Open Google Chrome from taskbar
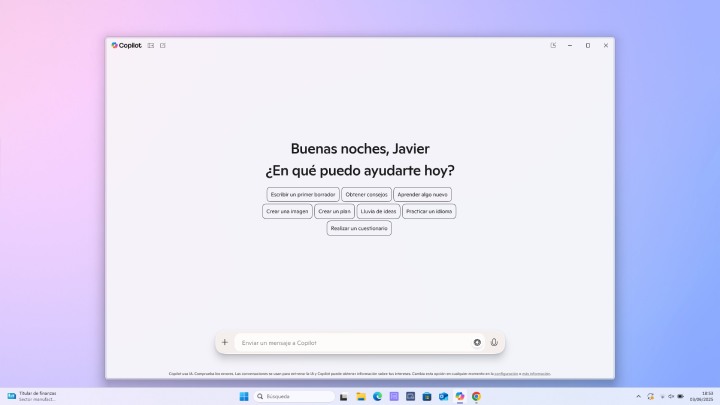This screenshot has height=405, width=720. pyautogui.click(x=476, y=396)
